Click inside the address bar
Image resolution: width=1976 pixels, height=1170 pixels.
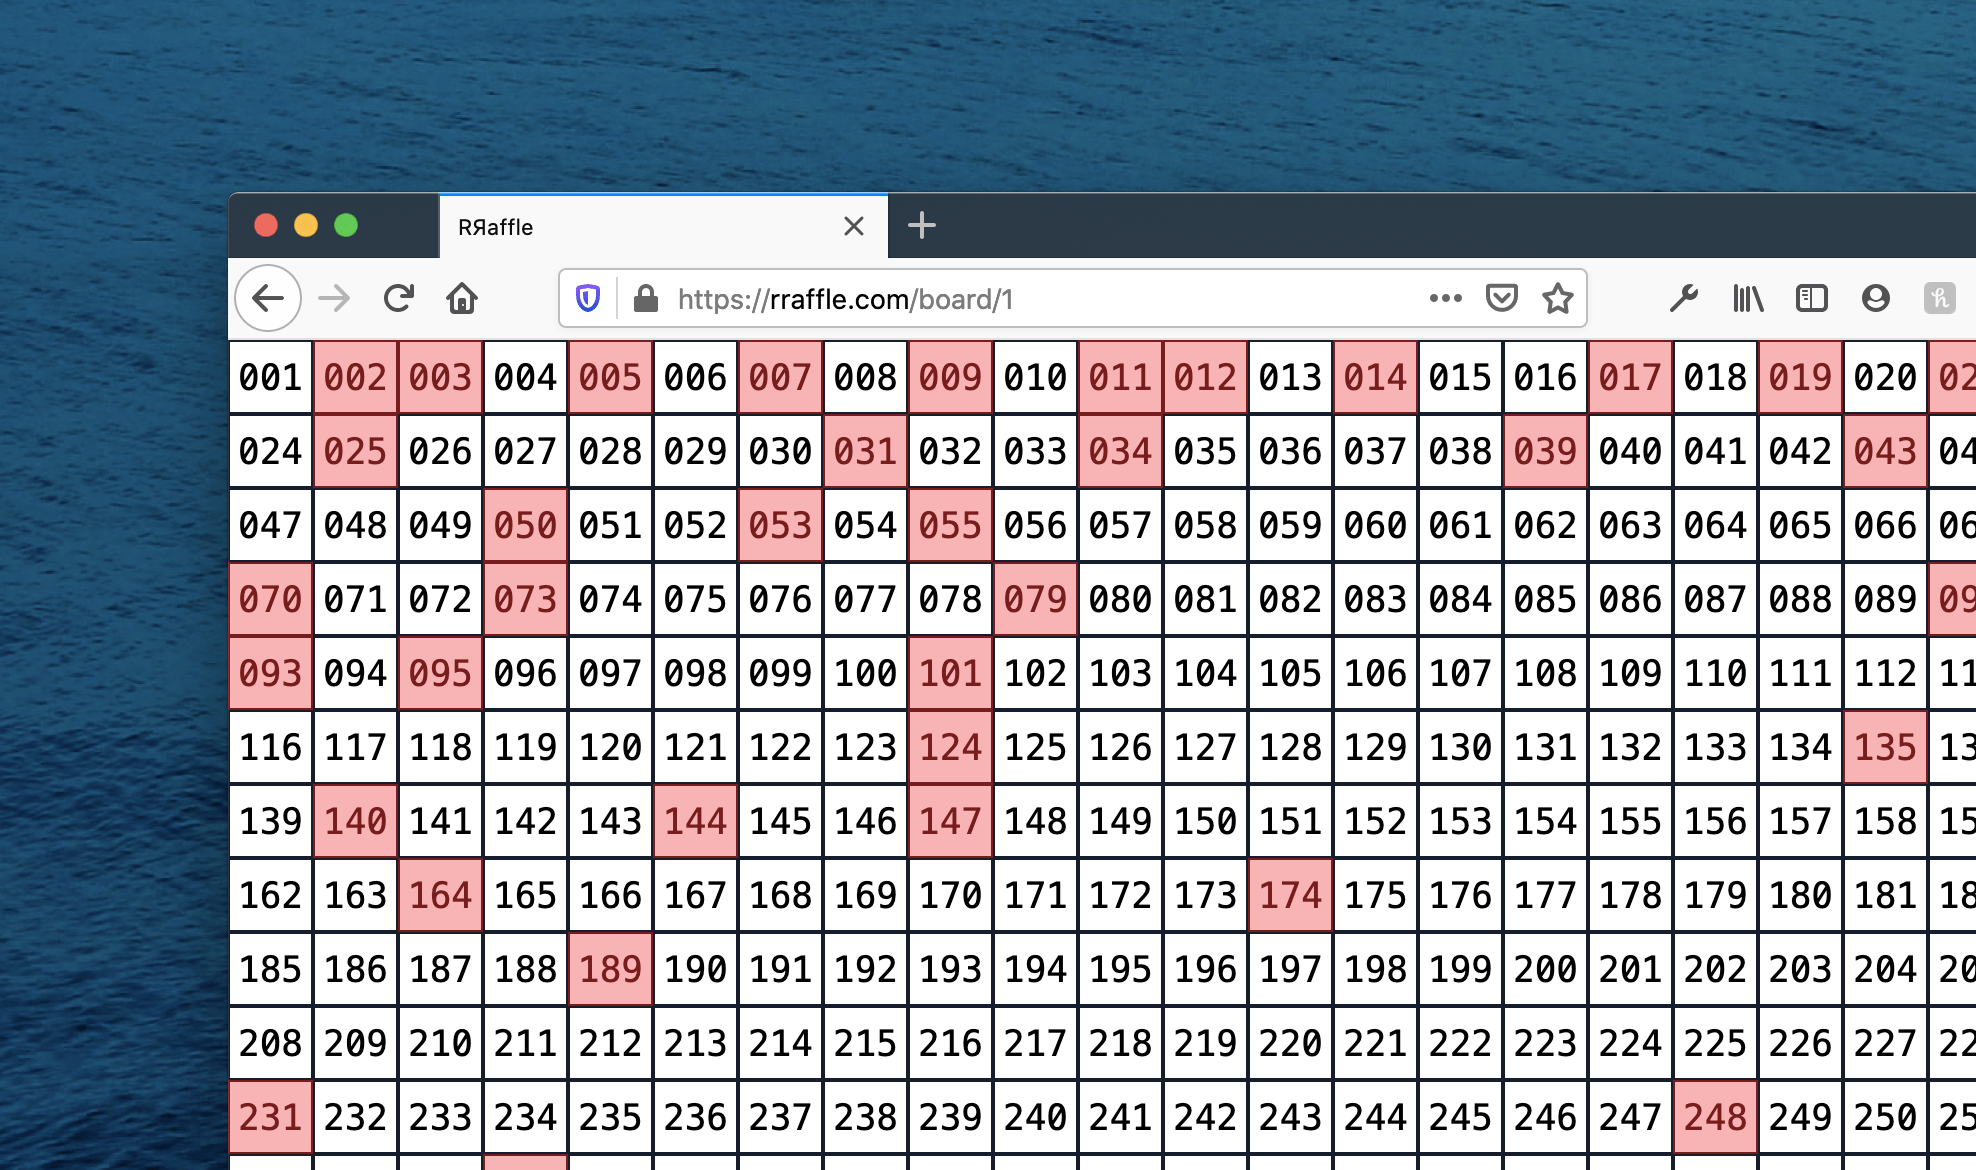(x=1000, y=298)
